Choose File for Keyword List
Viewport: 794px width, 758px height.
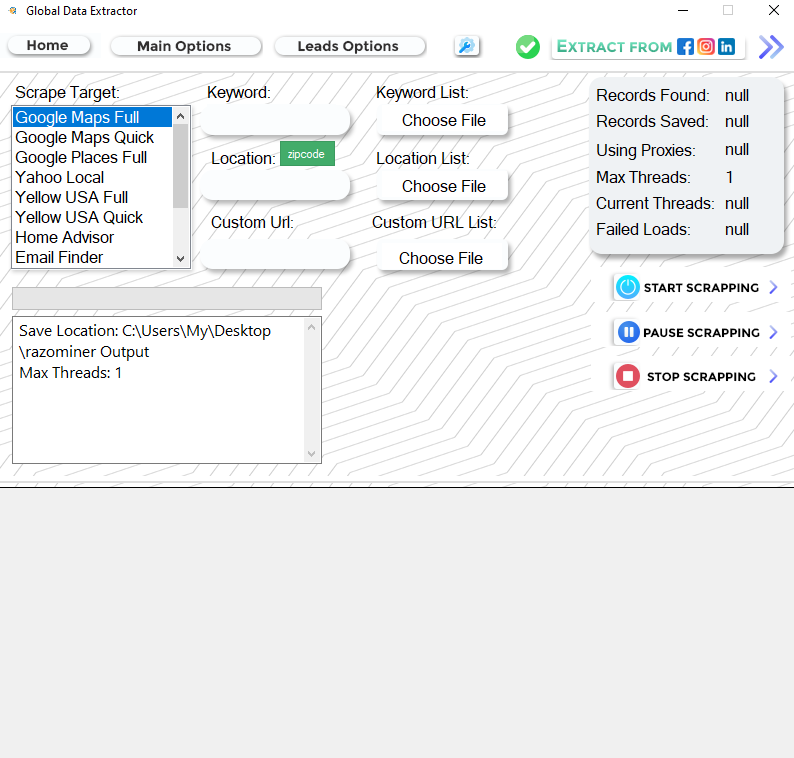(x=443, y=121)
